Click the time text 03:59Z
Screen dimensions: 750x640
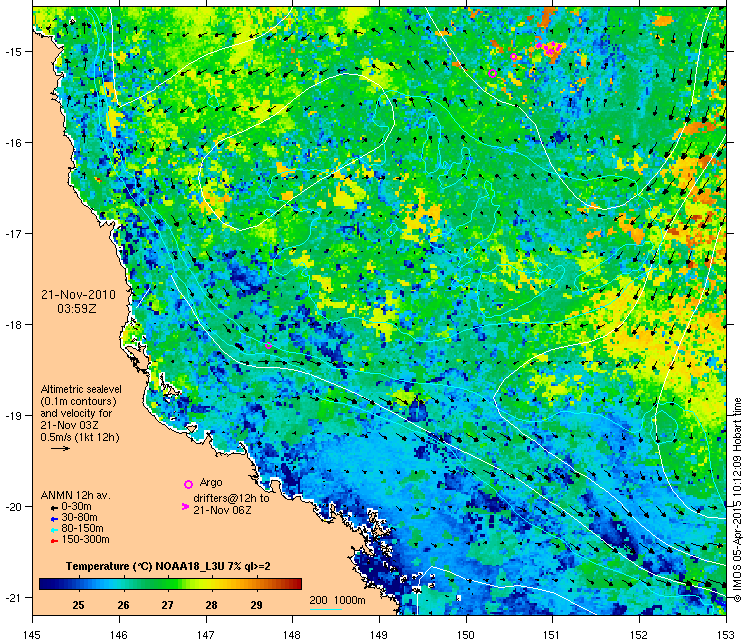[77, 309]
